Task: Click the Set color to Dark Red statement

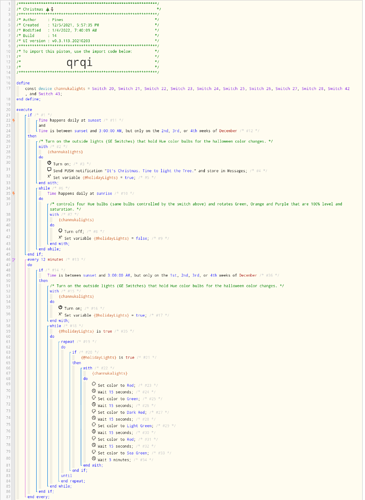Action: (x=122, y=412)
